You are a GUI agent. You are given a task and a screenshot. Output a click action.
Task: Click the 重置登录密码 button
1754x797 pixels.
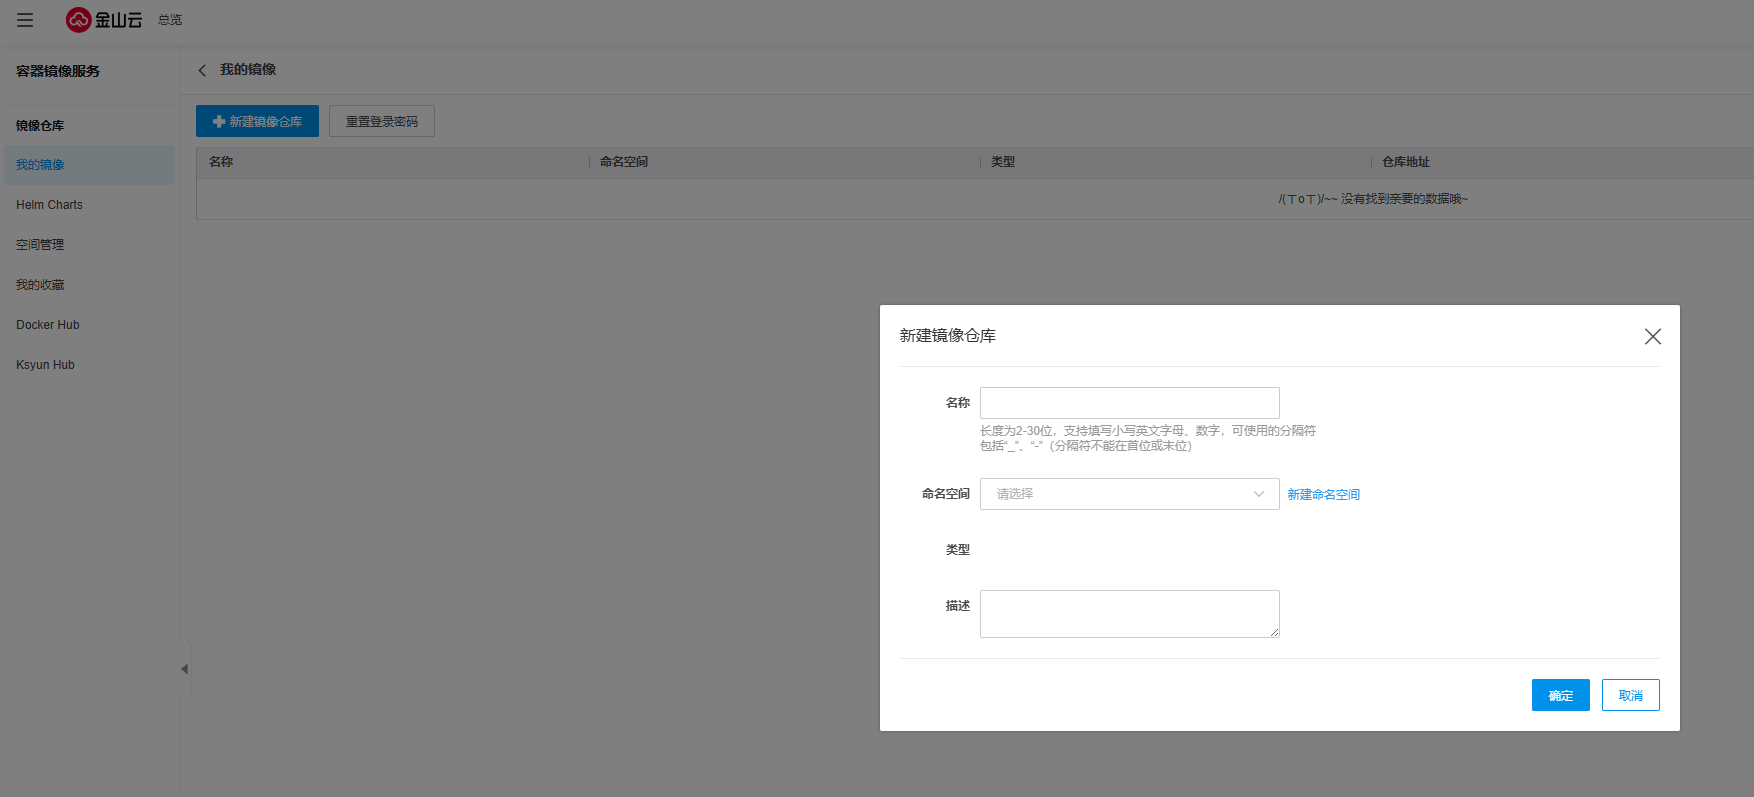tap(382, 121)
